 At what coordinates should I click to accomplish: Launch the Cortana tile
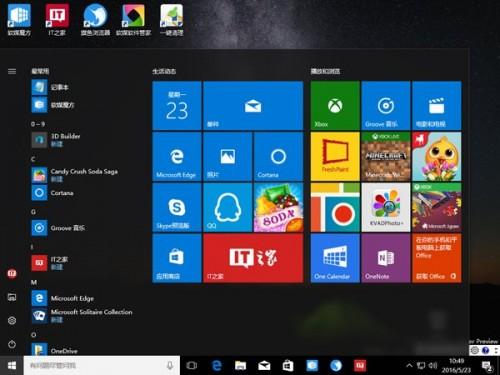click(x=278, y=156)
